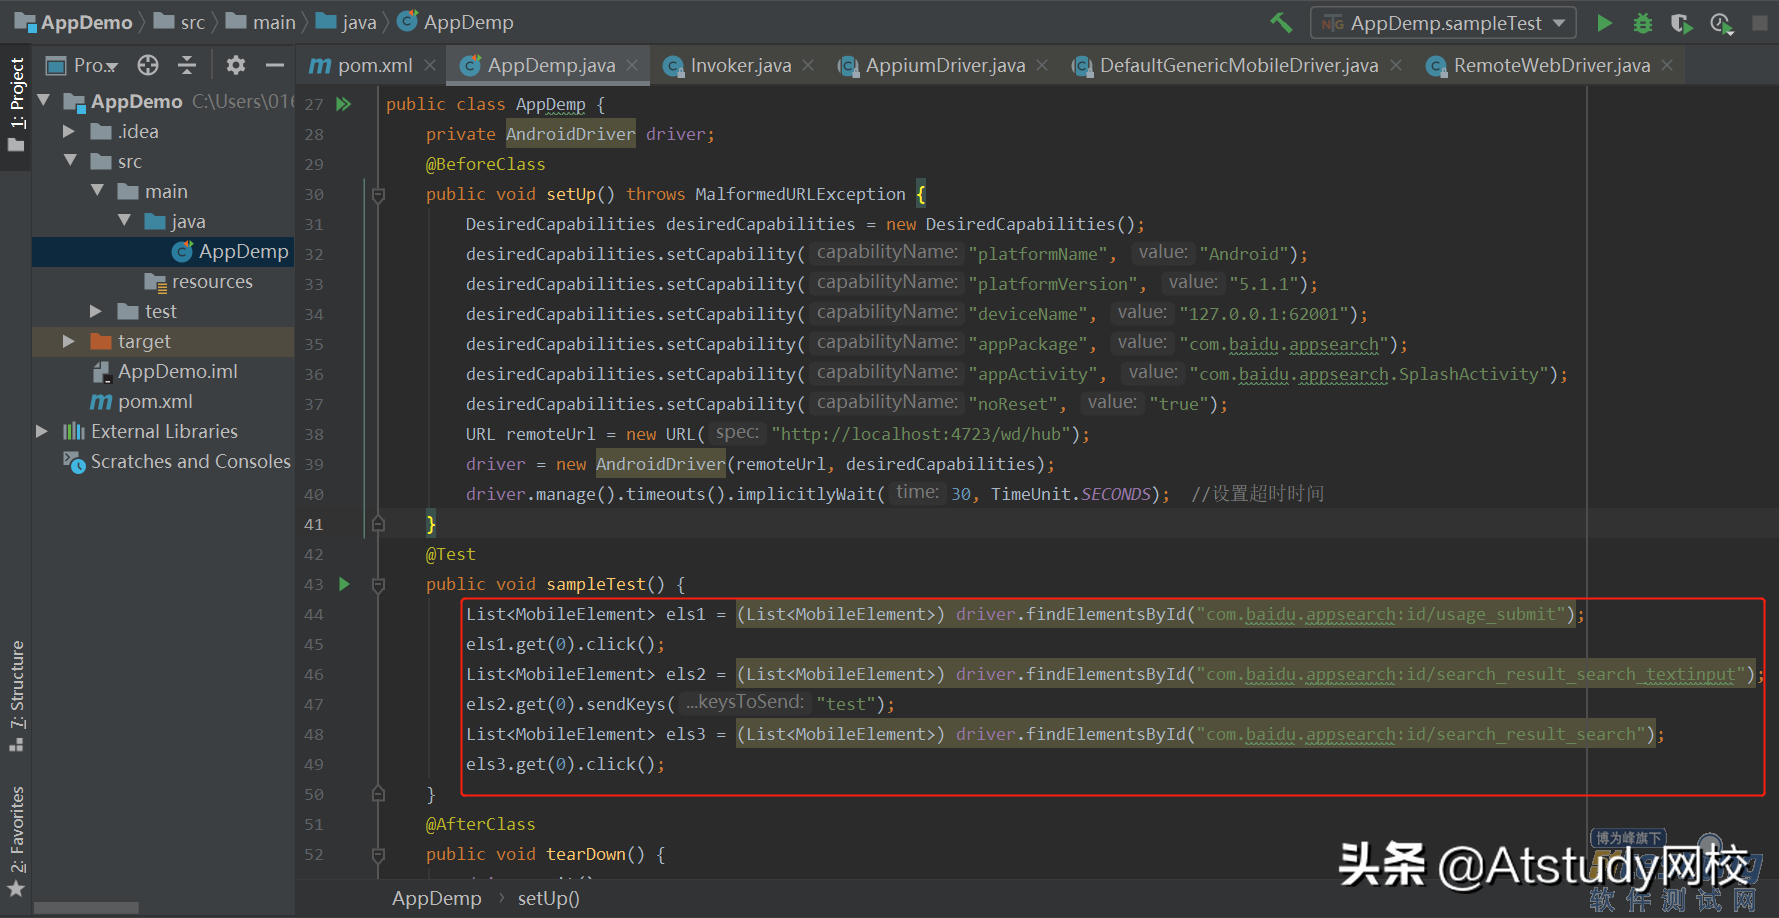Toggle the 1: Project tool window
Screen dimensions: 1779x918
[16, 106]
